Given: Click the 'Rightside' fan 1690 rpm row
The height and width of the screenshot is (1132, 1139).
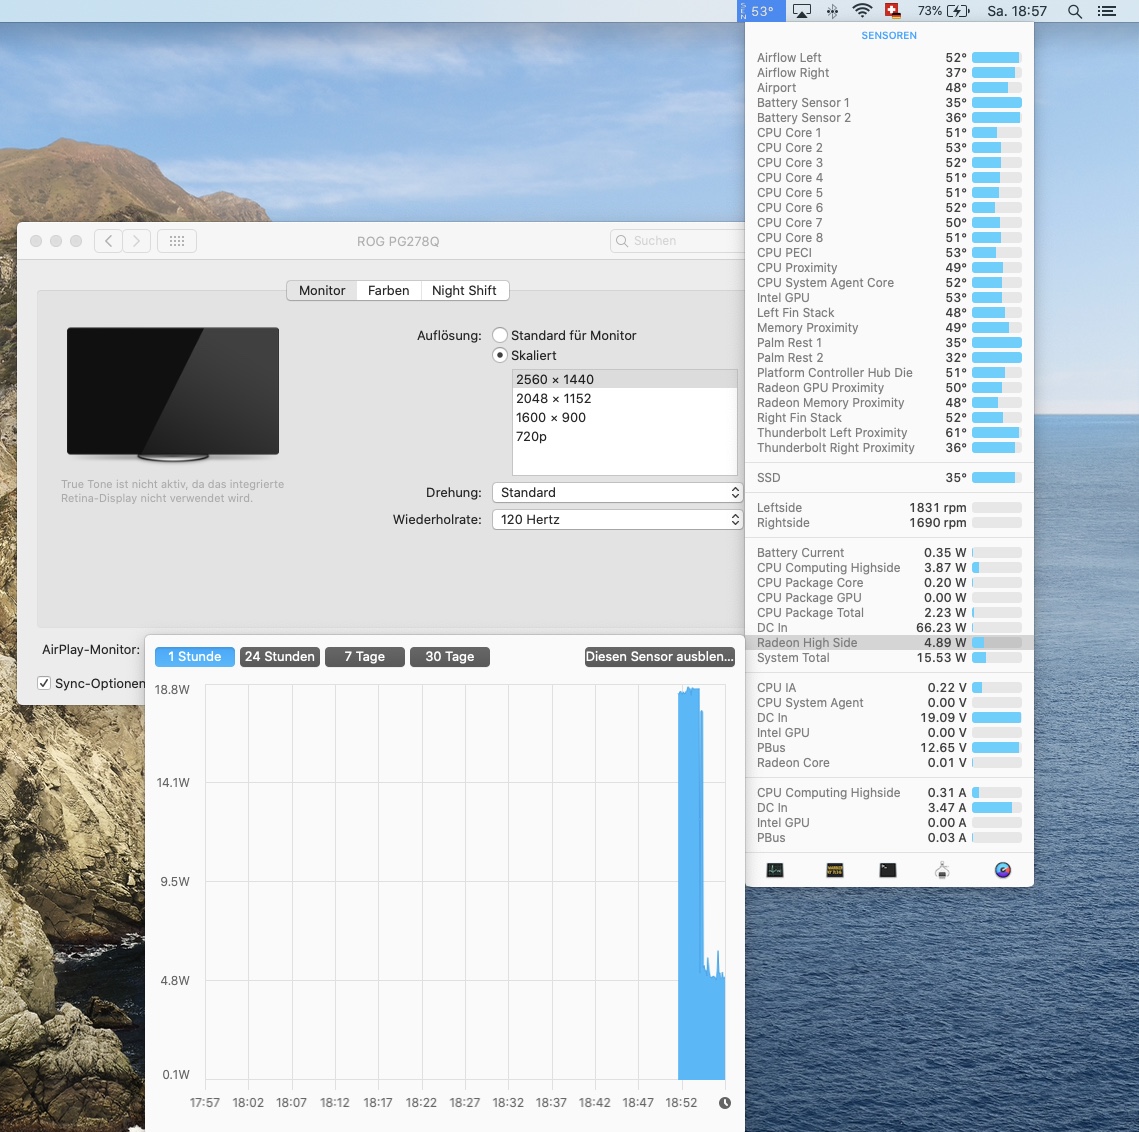Looking at the screenshot, I should click(889, 522).
